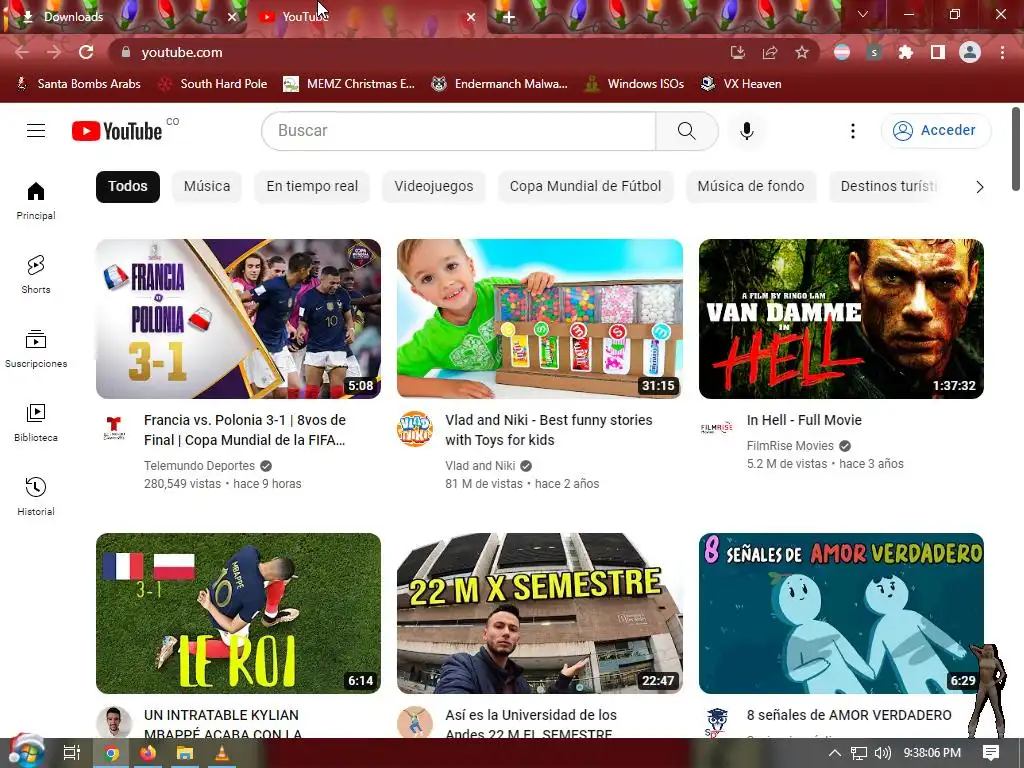Viewport: 1024px width, 768px height.
Task: Play Vlad and Niki candy thumbnail
Action: coord(539,319)
